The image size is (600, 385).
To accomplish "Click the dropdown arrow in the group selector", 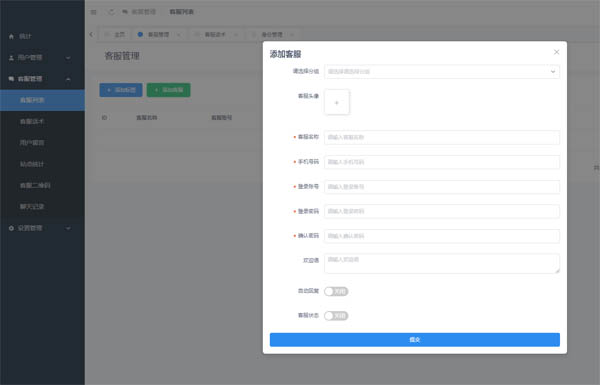I will coord(553,72).
